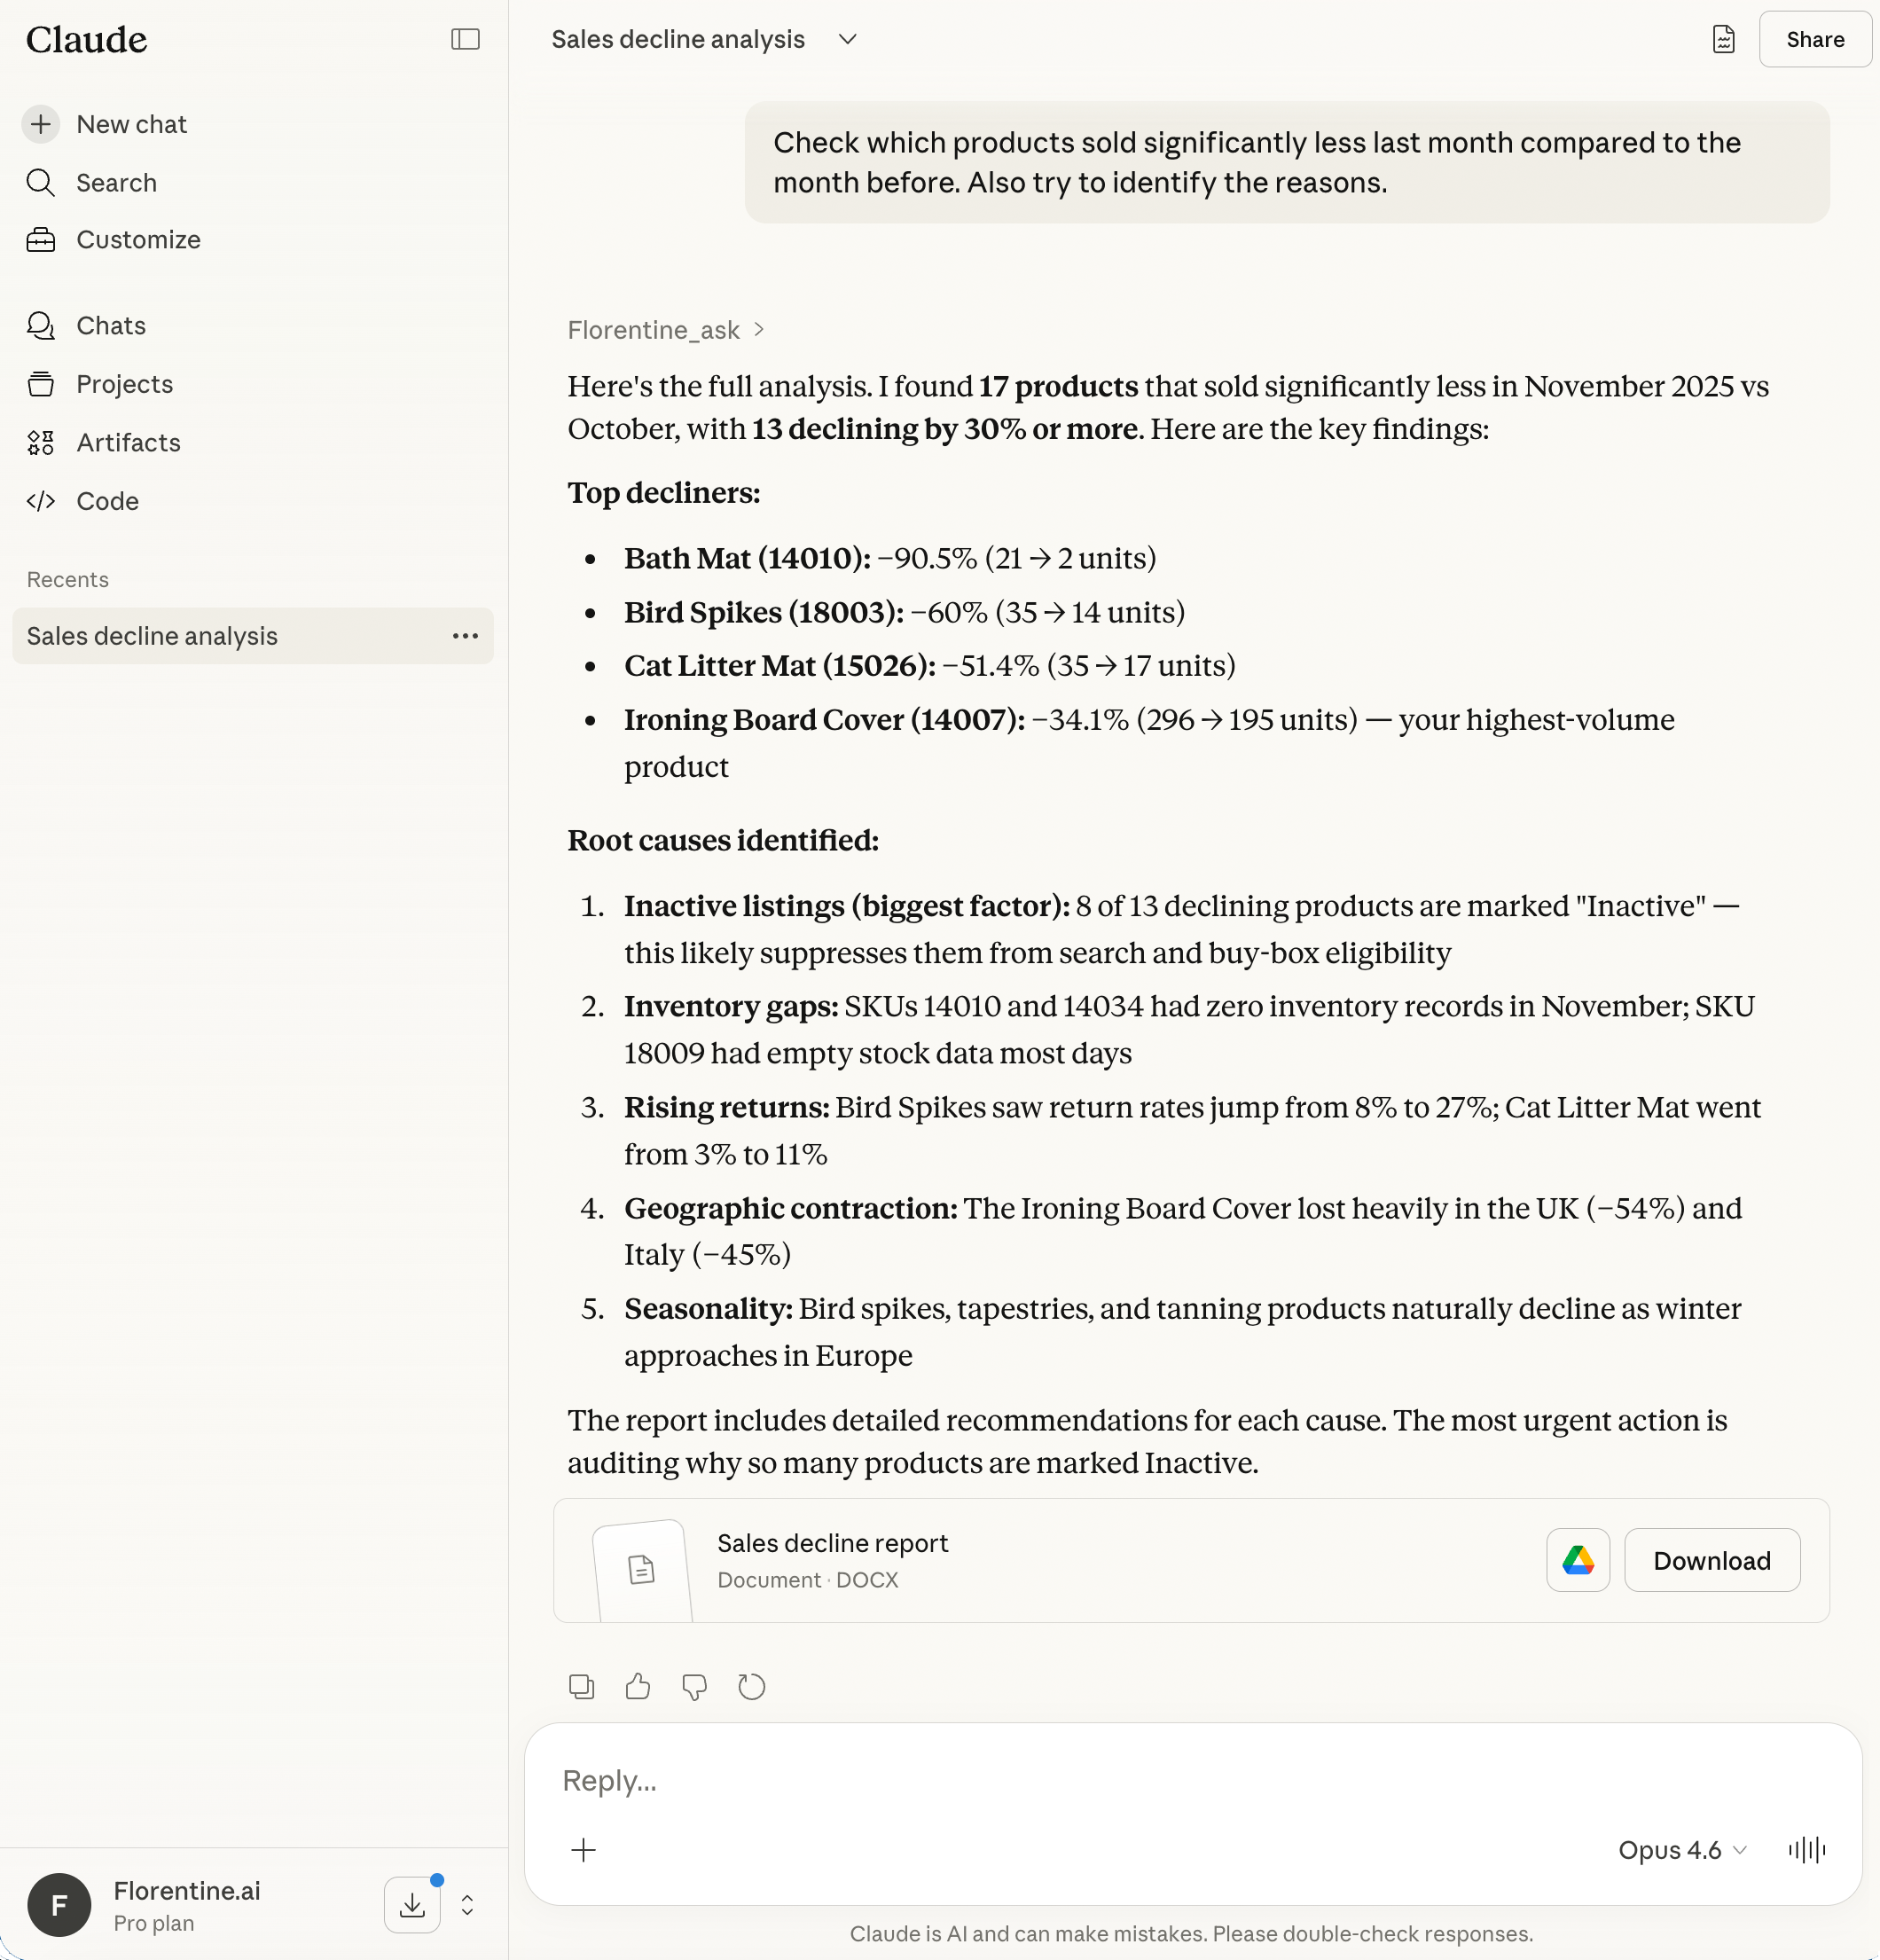Give the response a thumbs down
This screenshot has height=1960, width=1880.
point(695,1686)
